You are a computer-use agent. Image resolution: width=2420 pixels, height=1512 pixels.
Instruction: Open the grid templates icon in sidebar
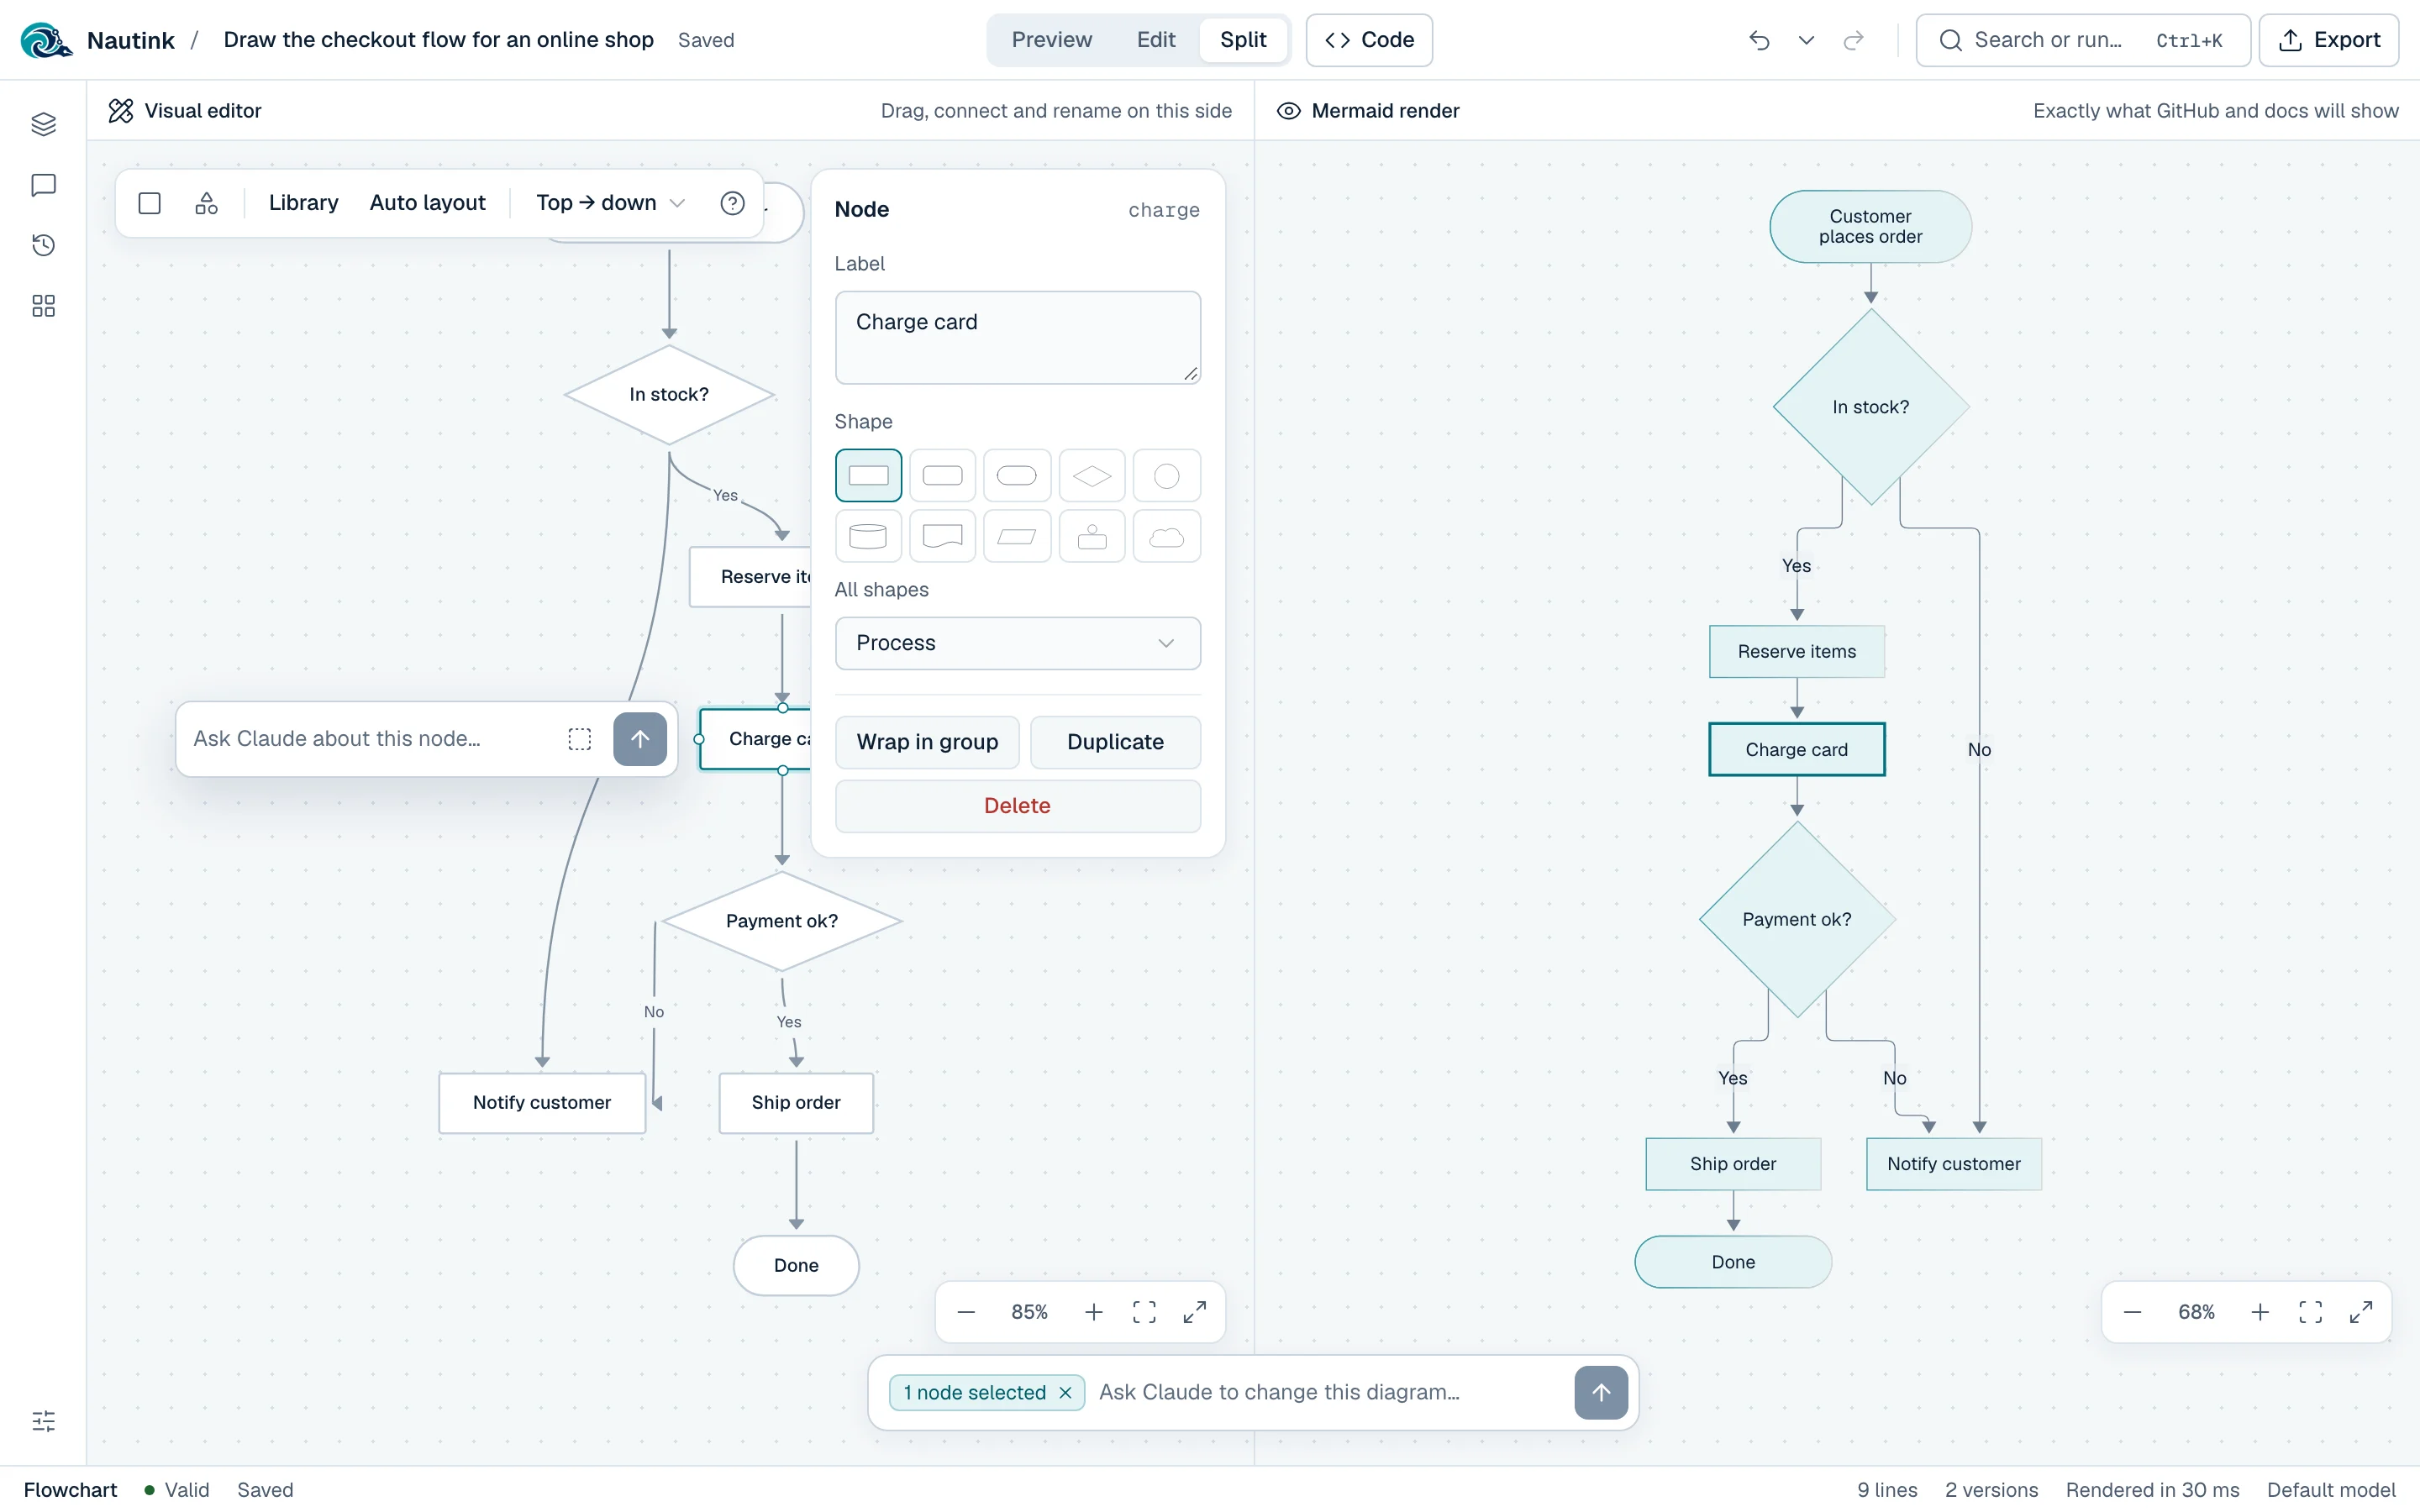(43, 306)
